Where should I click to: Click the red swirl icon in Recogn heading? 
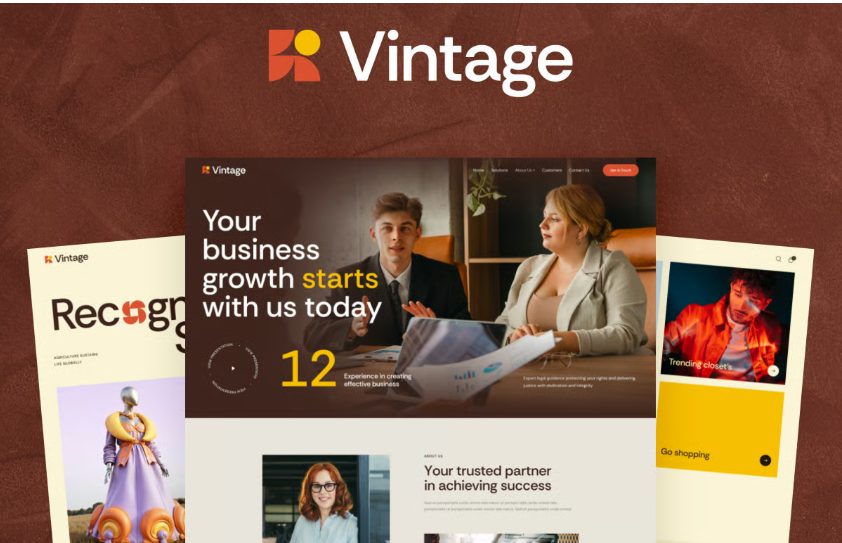pos(134,313)
